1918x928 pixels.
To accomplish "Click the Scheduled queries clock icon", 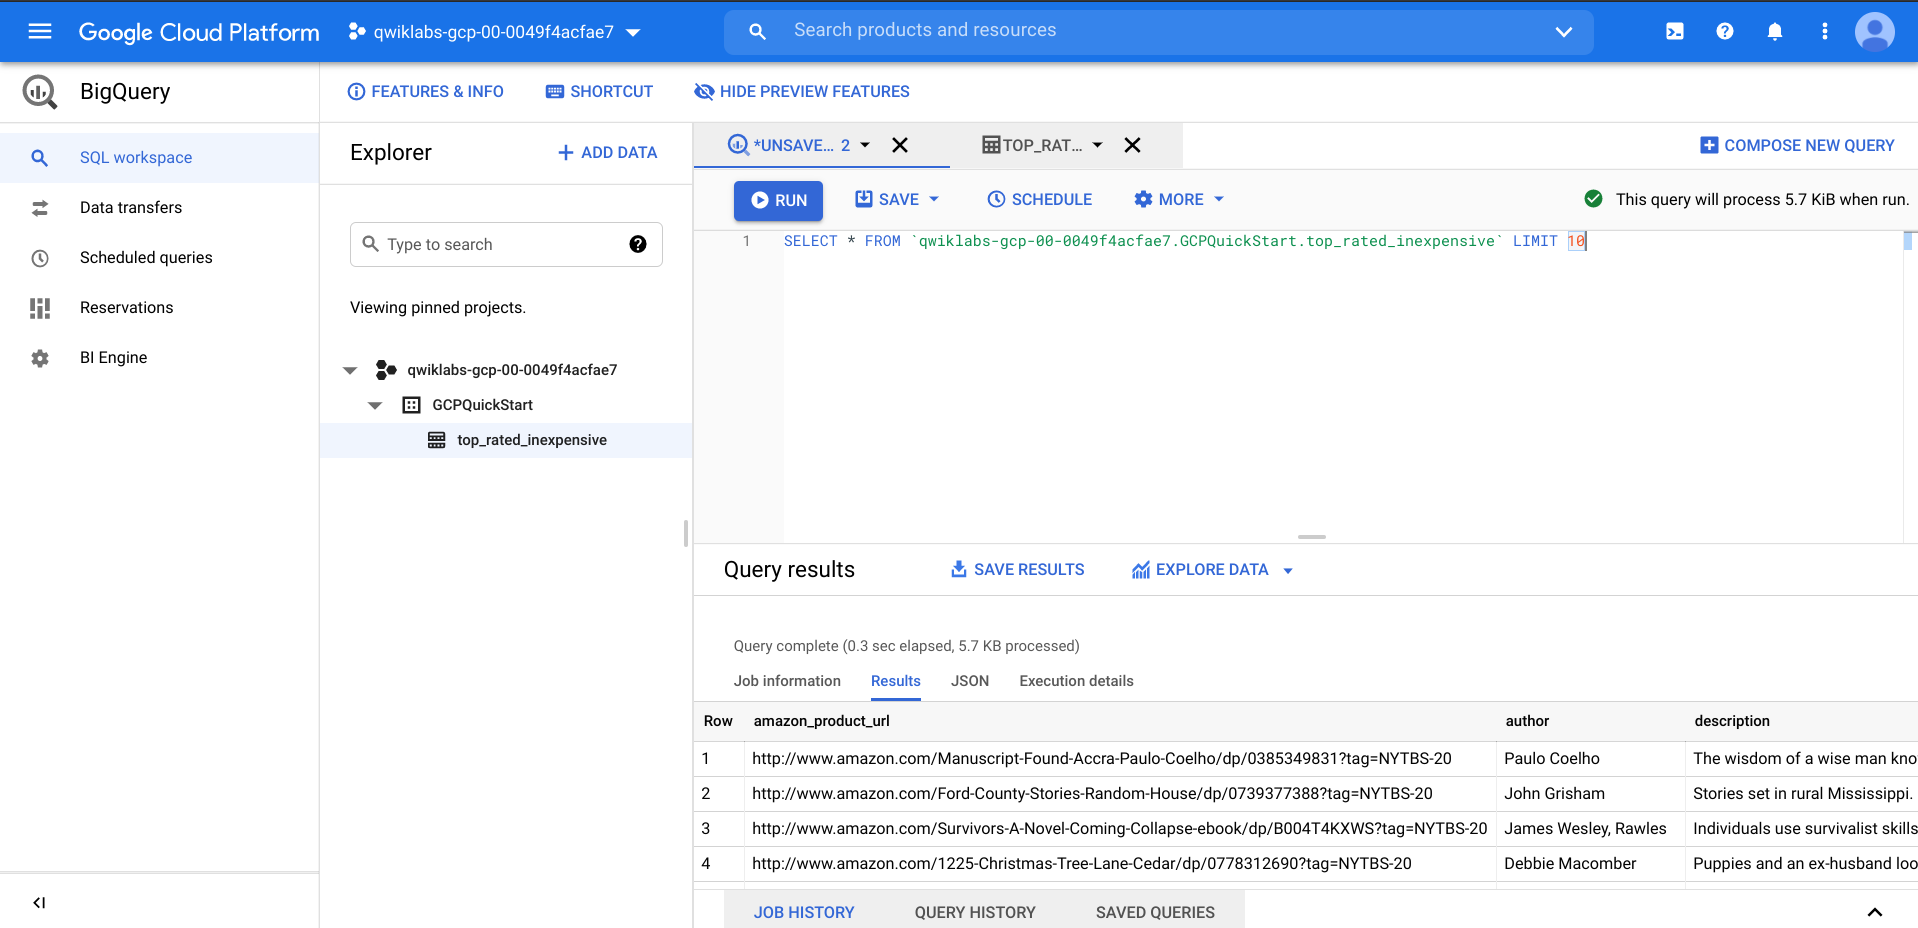I will [x=40, y=258].
